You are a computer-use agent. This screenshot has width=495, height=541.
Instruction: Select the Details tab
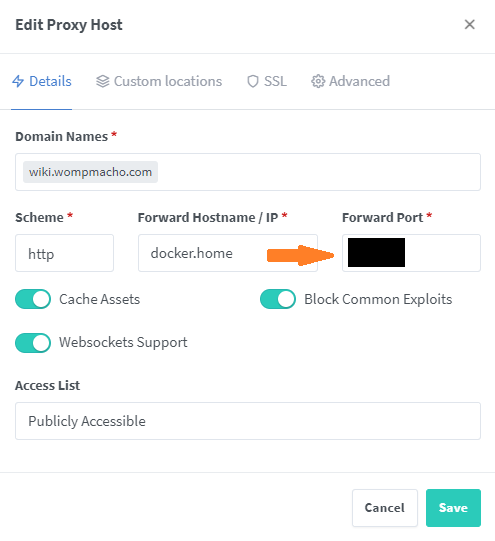(x=42, y=81)
